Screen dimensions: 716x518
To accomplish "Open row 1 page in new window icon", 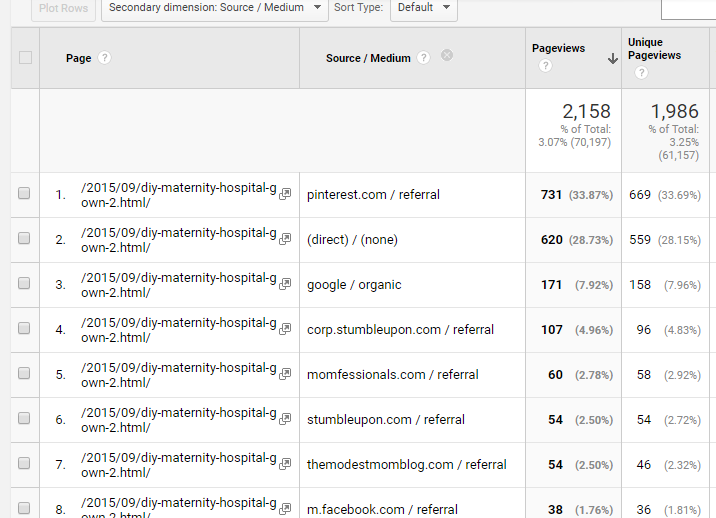I will click(x=285, y=195).
